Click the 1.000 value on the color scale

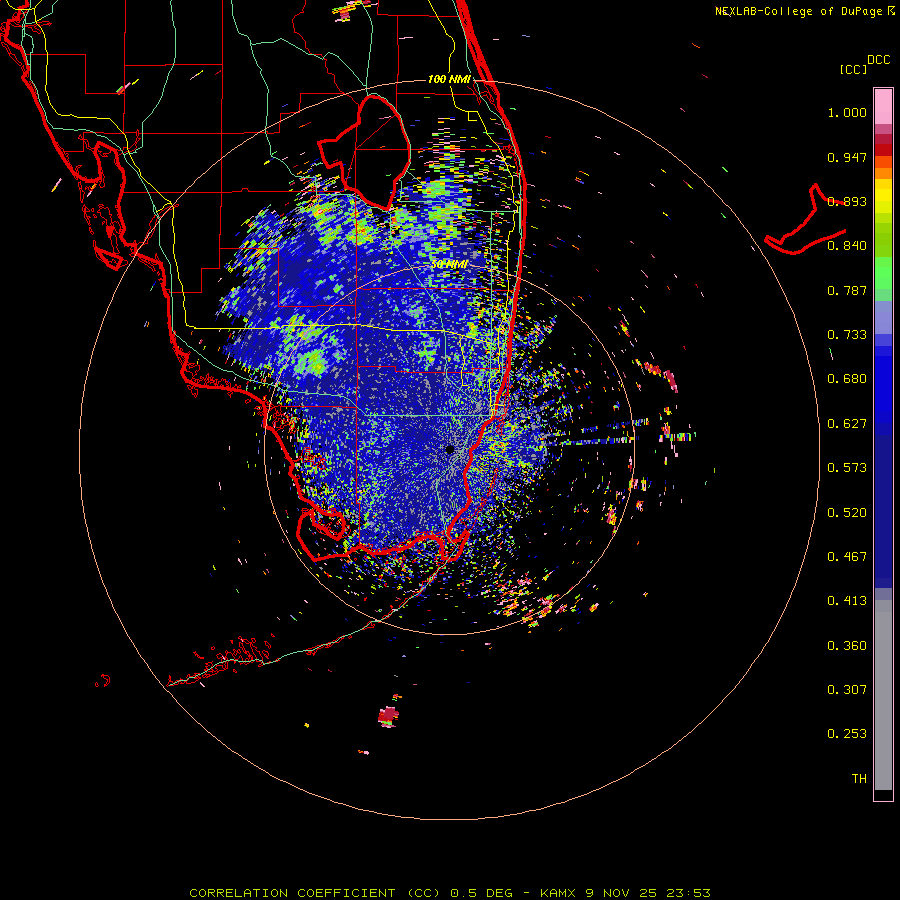pos(847,112)
